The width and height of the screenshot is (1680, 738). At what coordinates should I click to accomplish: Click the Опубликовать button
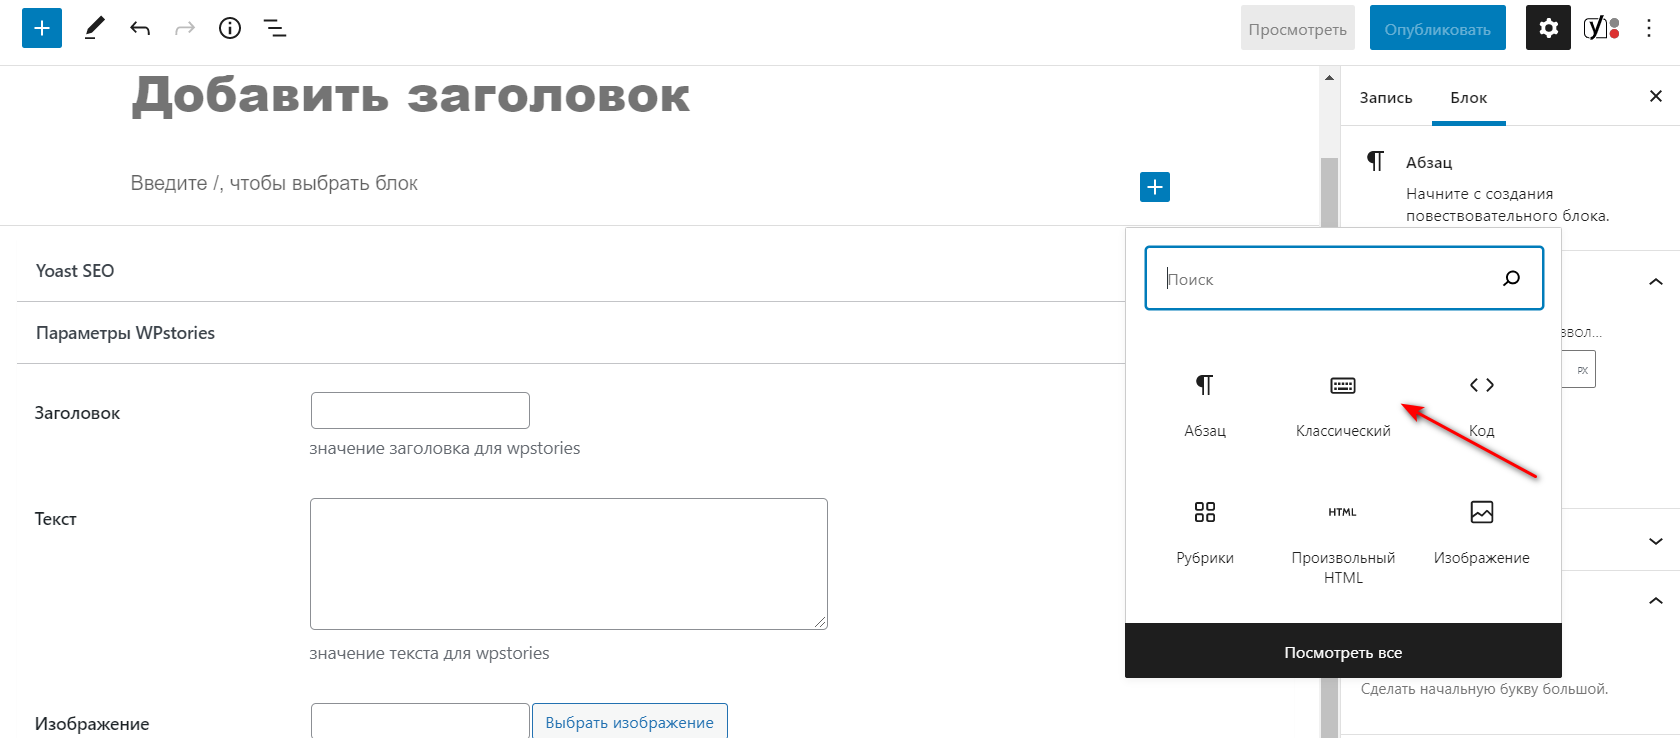(1437, 29)
